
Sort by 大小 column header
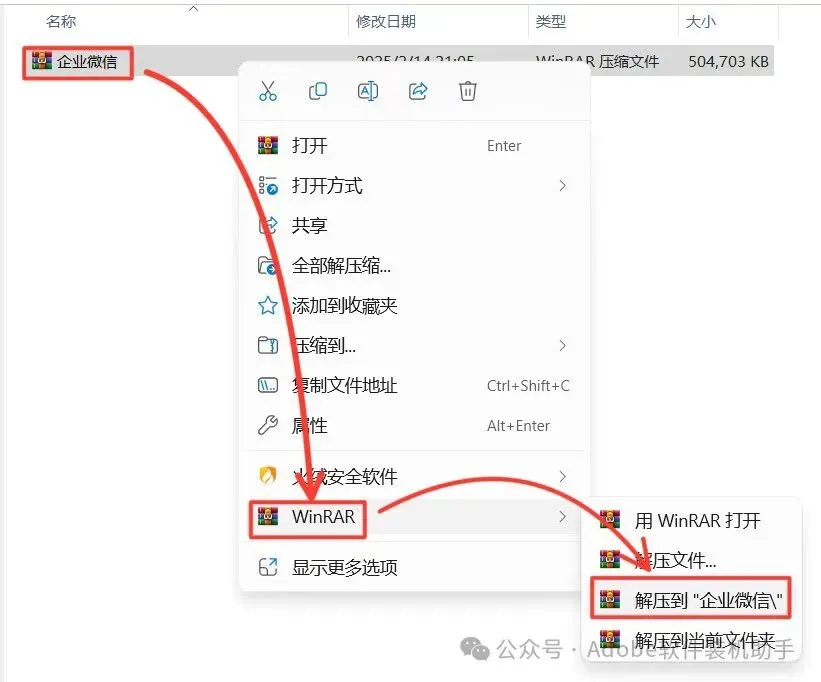[701, 21]
